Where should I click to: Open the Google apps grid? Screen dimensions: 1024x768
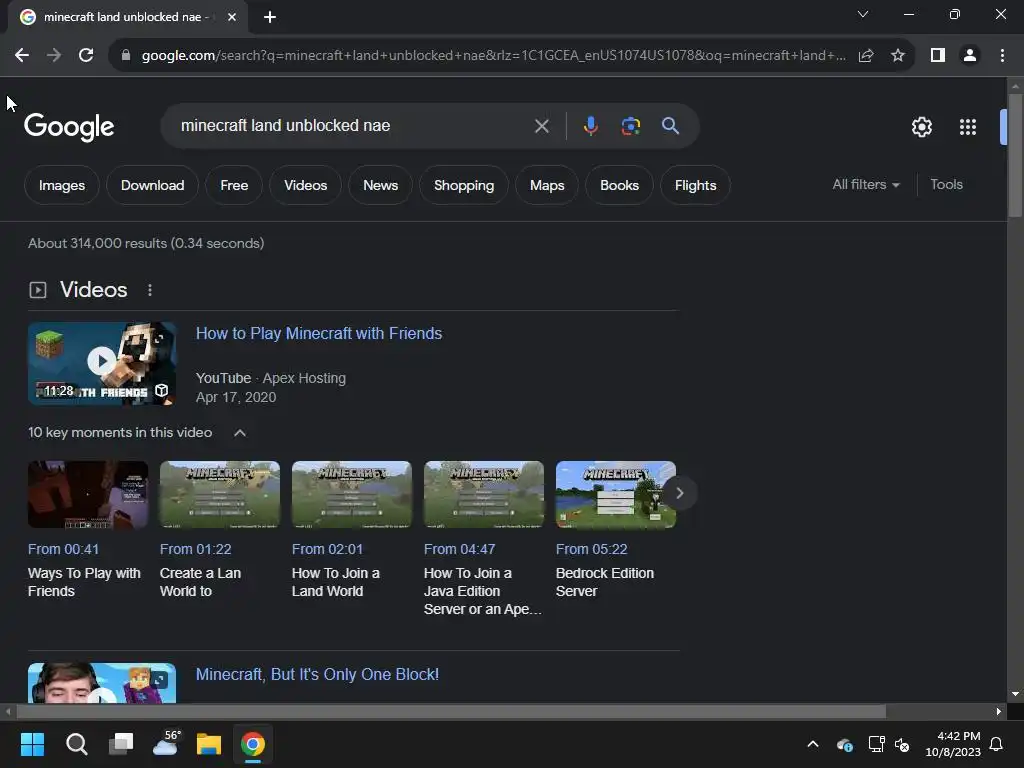pos(968,127)
